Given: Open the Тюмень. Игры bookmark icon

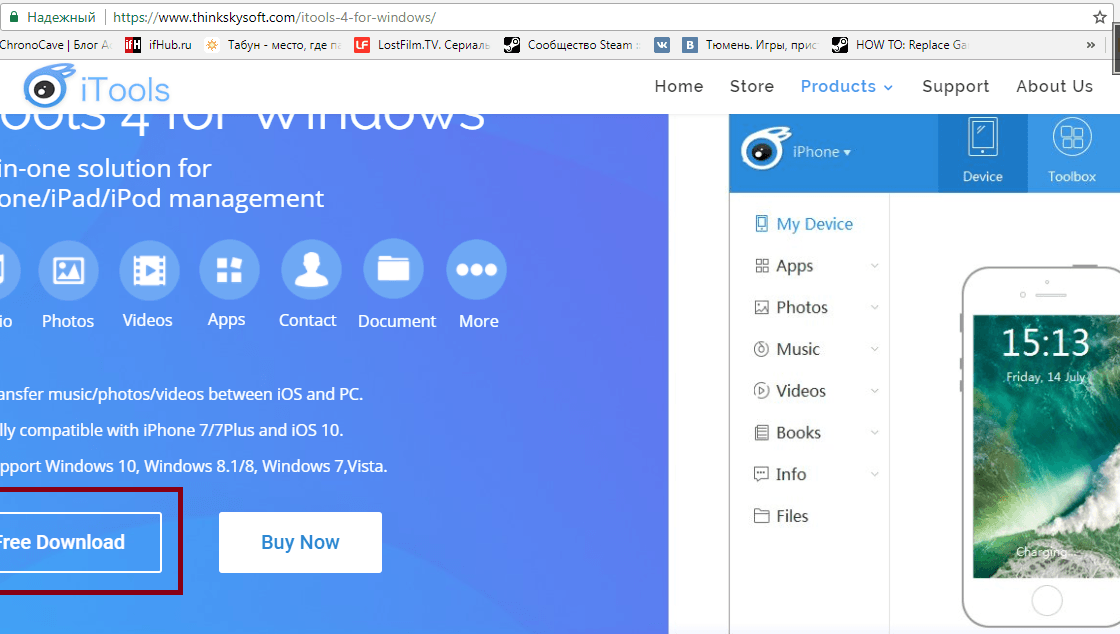Looking at the screenshot, I should click(689, 45).
